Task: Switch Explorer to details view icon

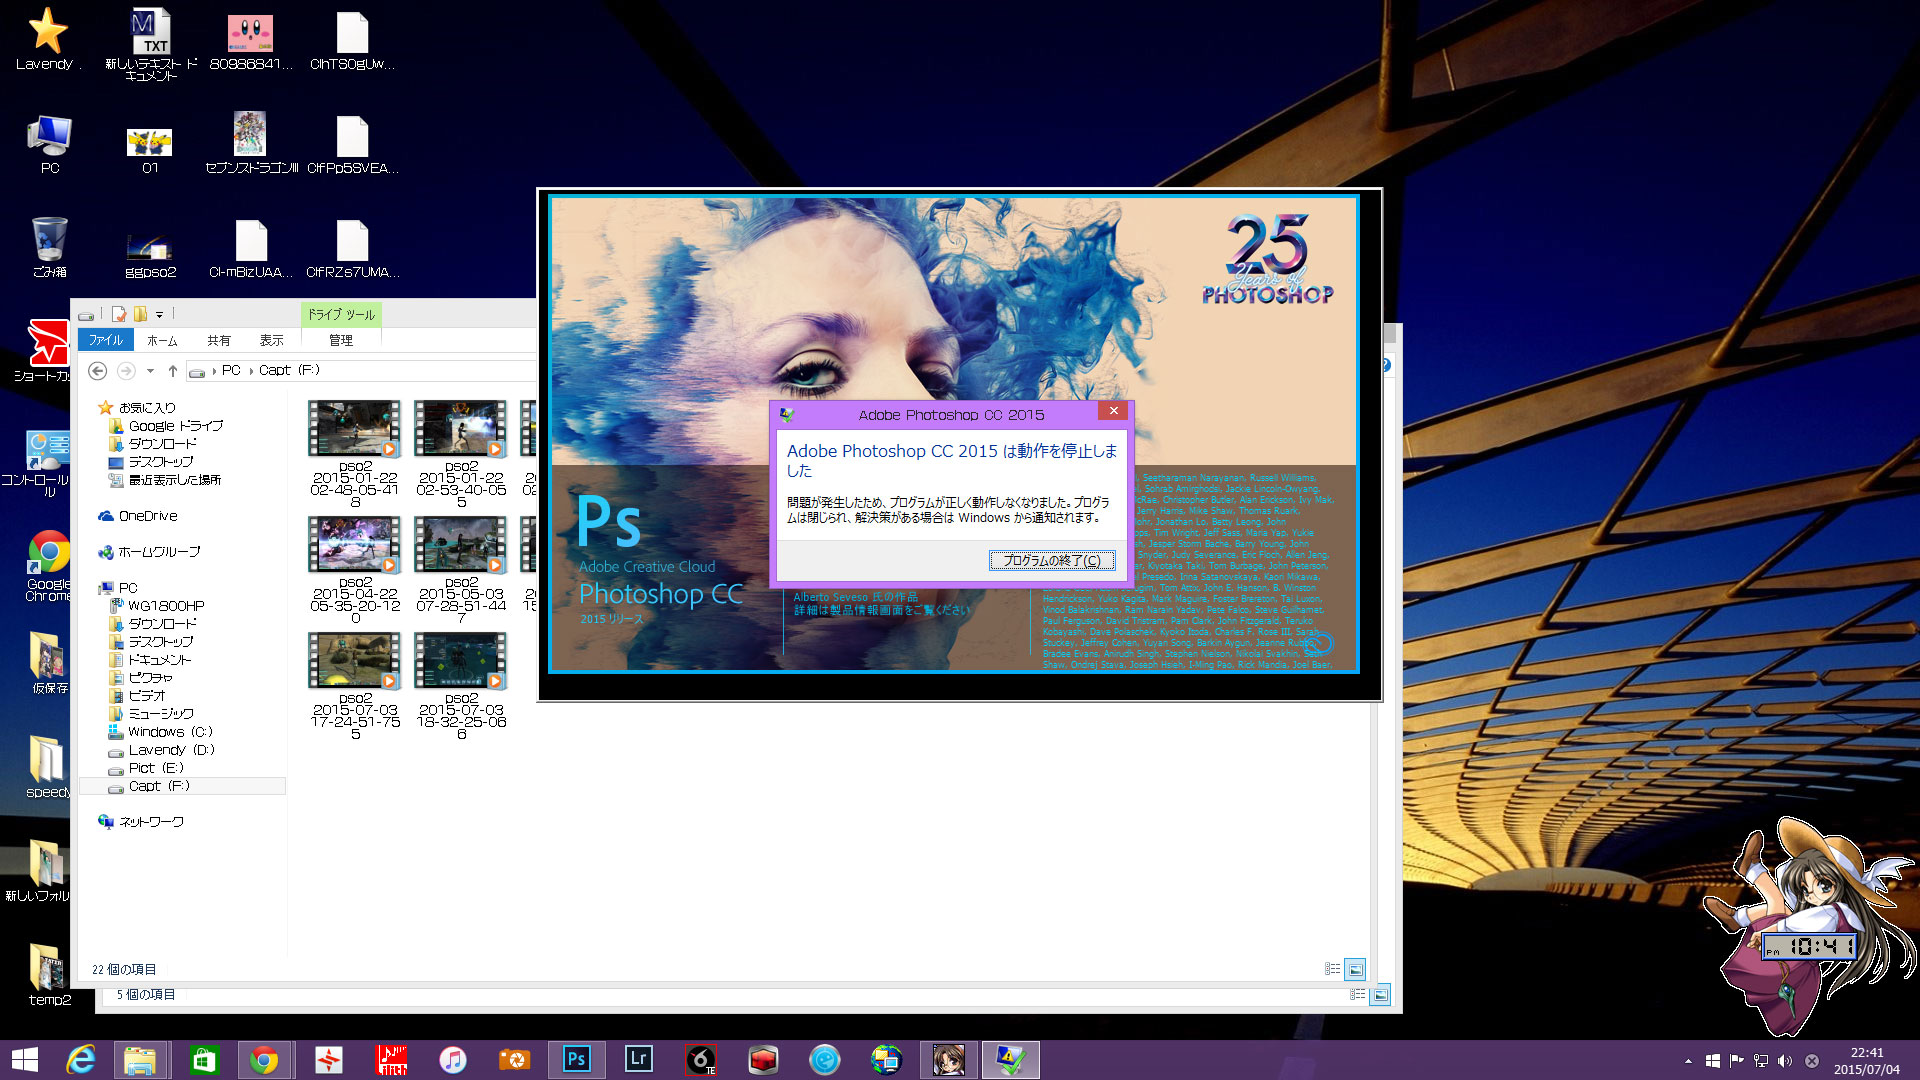Action: (x=1332, y=969)
